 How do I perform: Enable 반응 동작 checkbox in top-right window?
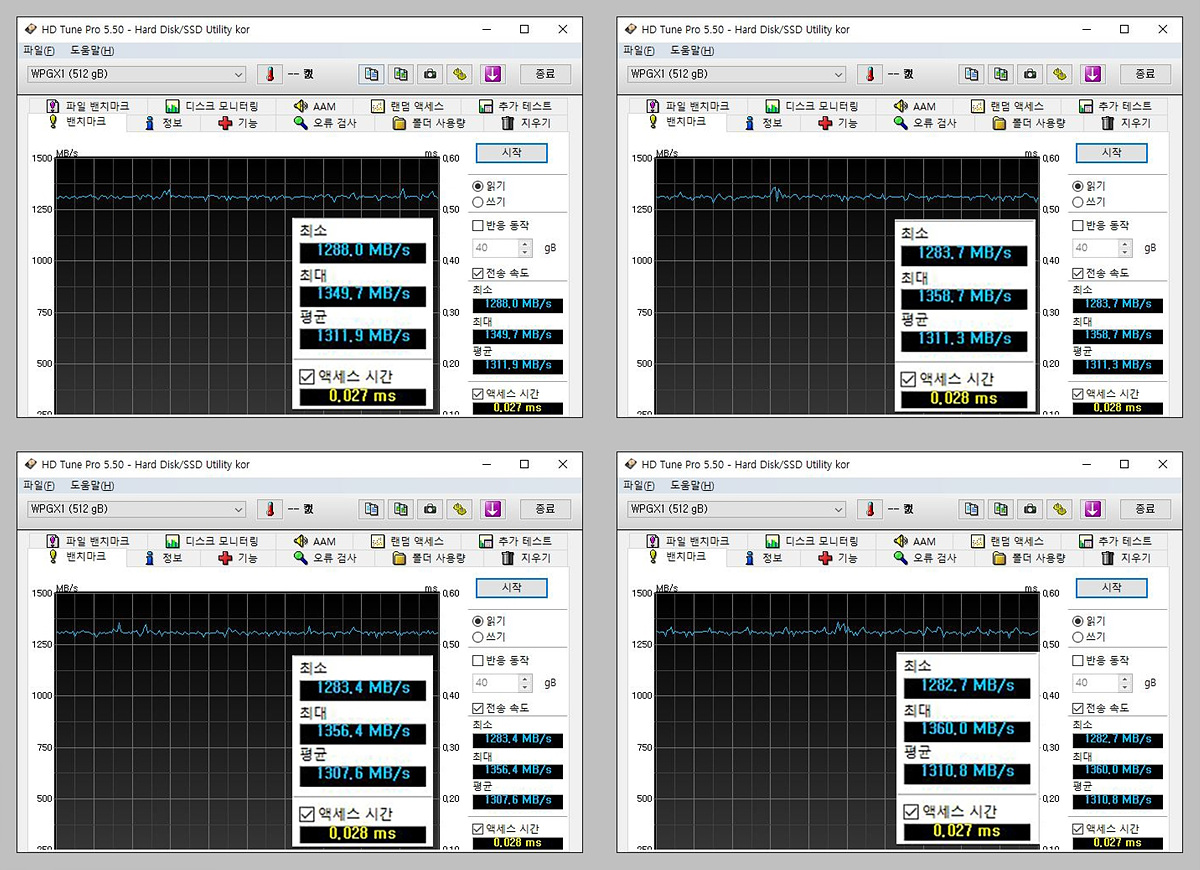point(1078,226)
